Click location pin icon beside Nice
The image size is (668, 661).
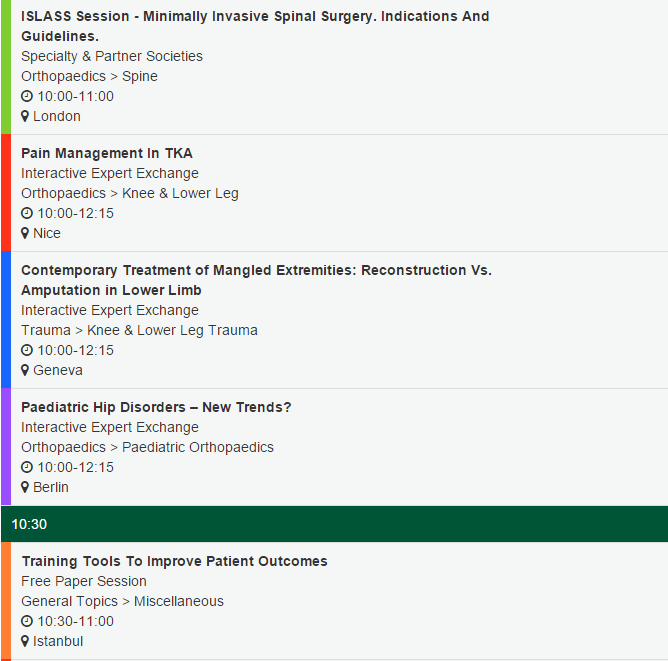point(25,233)
